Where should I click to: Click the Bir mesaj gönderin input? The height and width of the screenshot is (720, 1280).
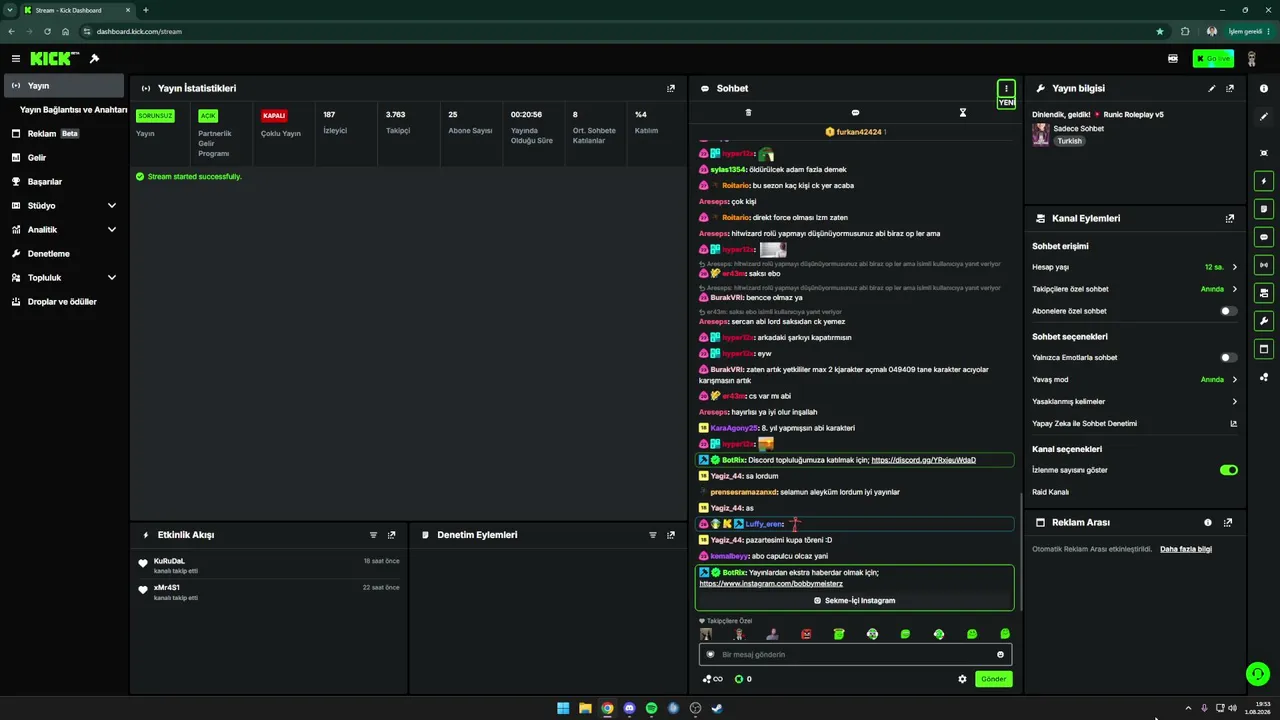(x=855, y=654)
